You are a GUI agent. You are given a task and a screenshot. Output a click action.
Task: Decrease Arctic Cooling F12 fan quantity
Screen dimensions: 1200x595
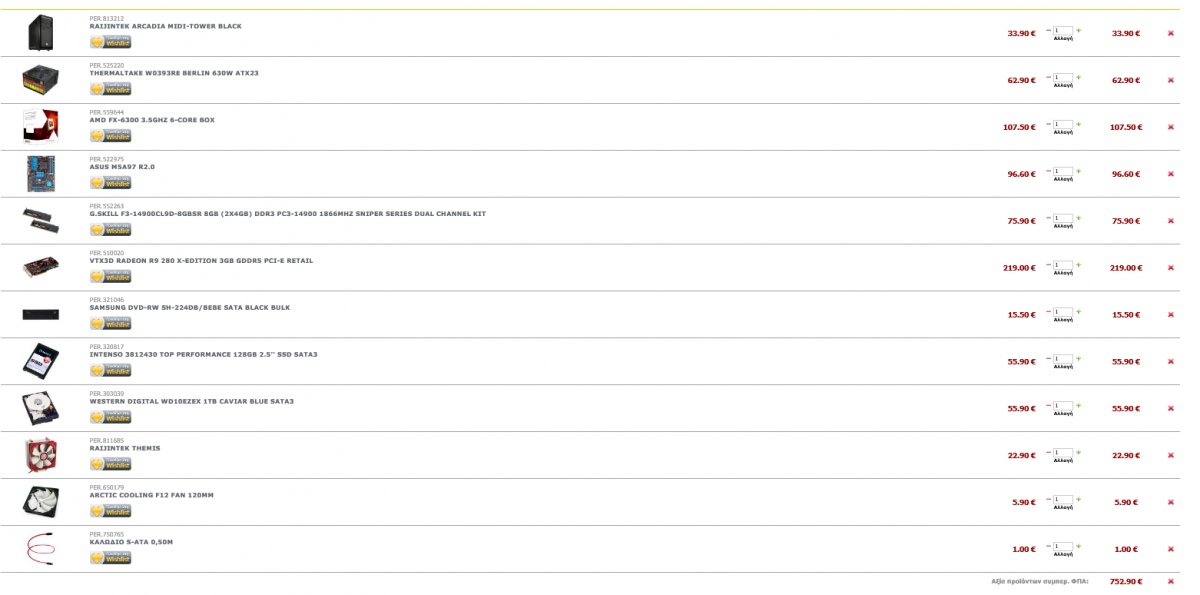pos(1048,499)
